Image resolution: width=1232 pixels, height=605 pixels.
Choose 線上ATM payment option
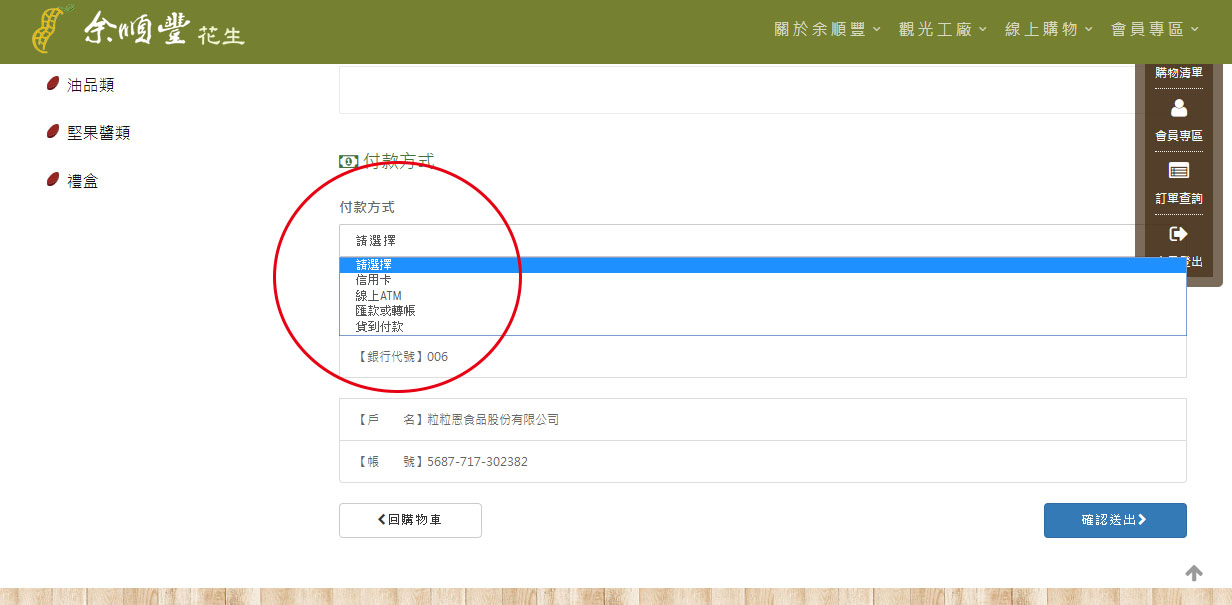point(379,296)
